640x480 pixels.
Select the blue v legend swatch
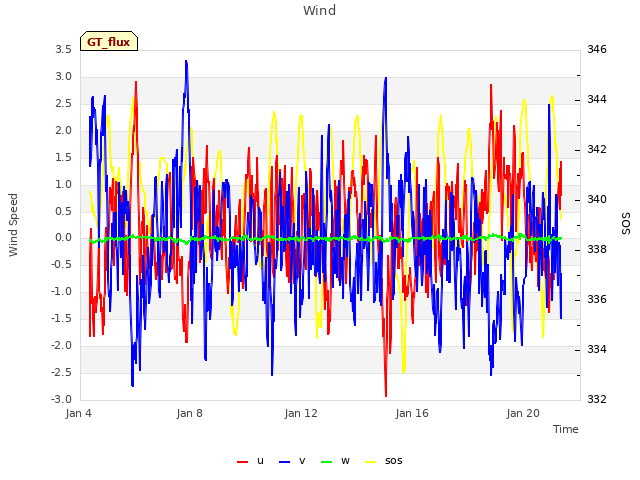click(284, 462)
